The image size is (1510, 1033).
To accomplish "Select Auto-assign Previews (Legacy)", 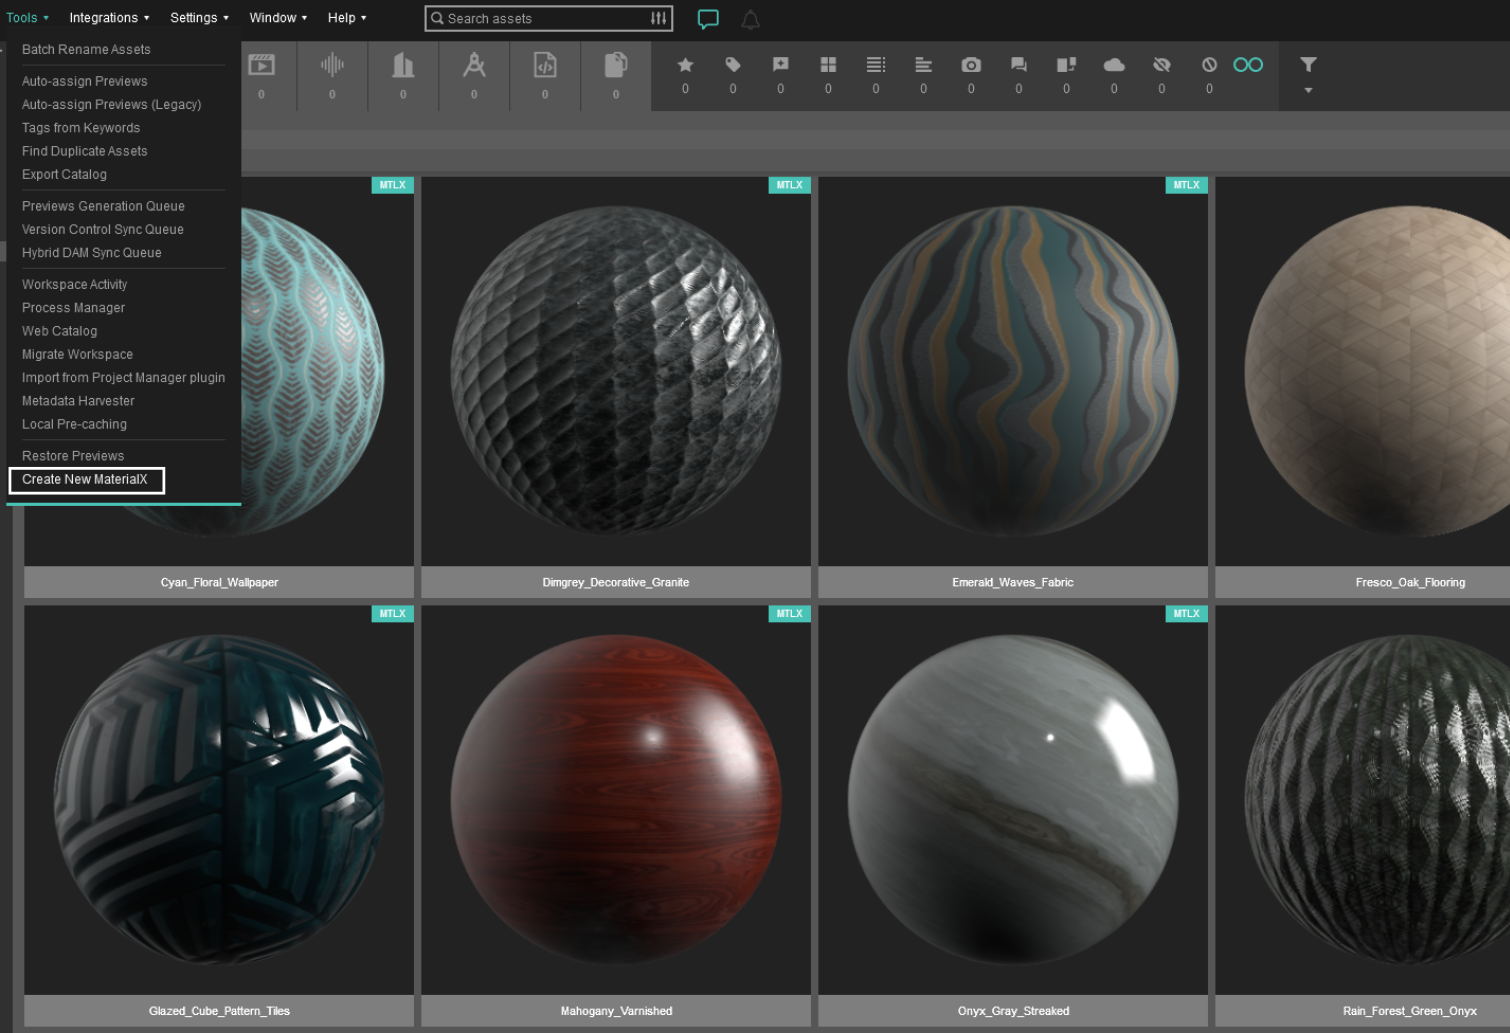I will 111,104.
